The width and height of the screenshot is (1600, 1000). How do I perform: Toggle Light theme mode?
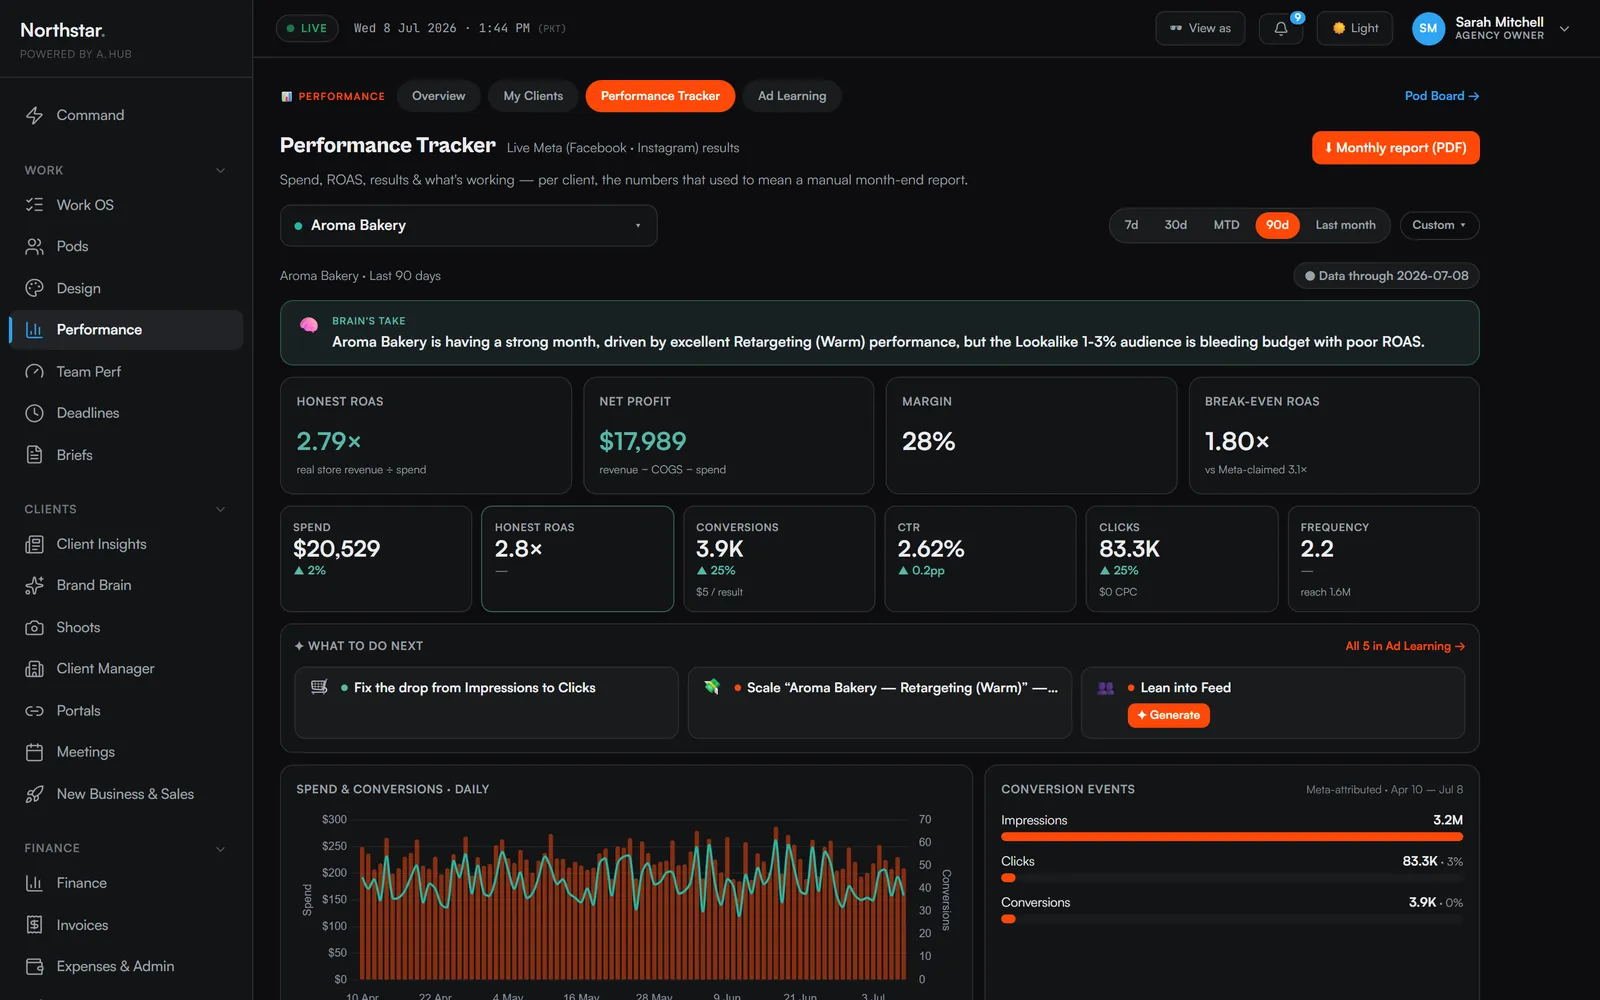click(x=1355, y=28)
